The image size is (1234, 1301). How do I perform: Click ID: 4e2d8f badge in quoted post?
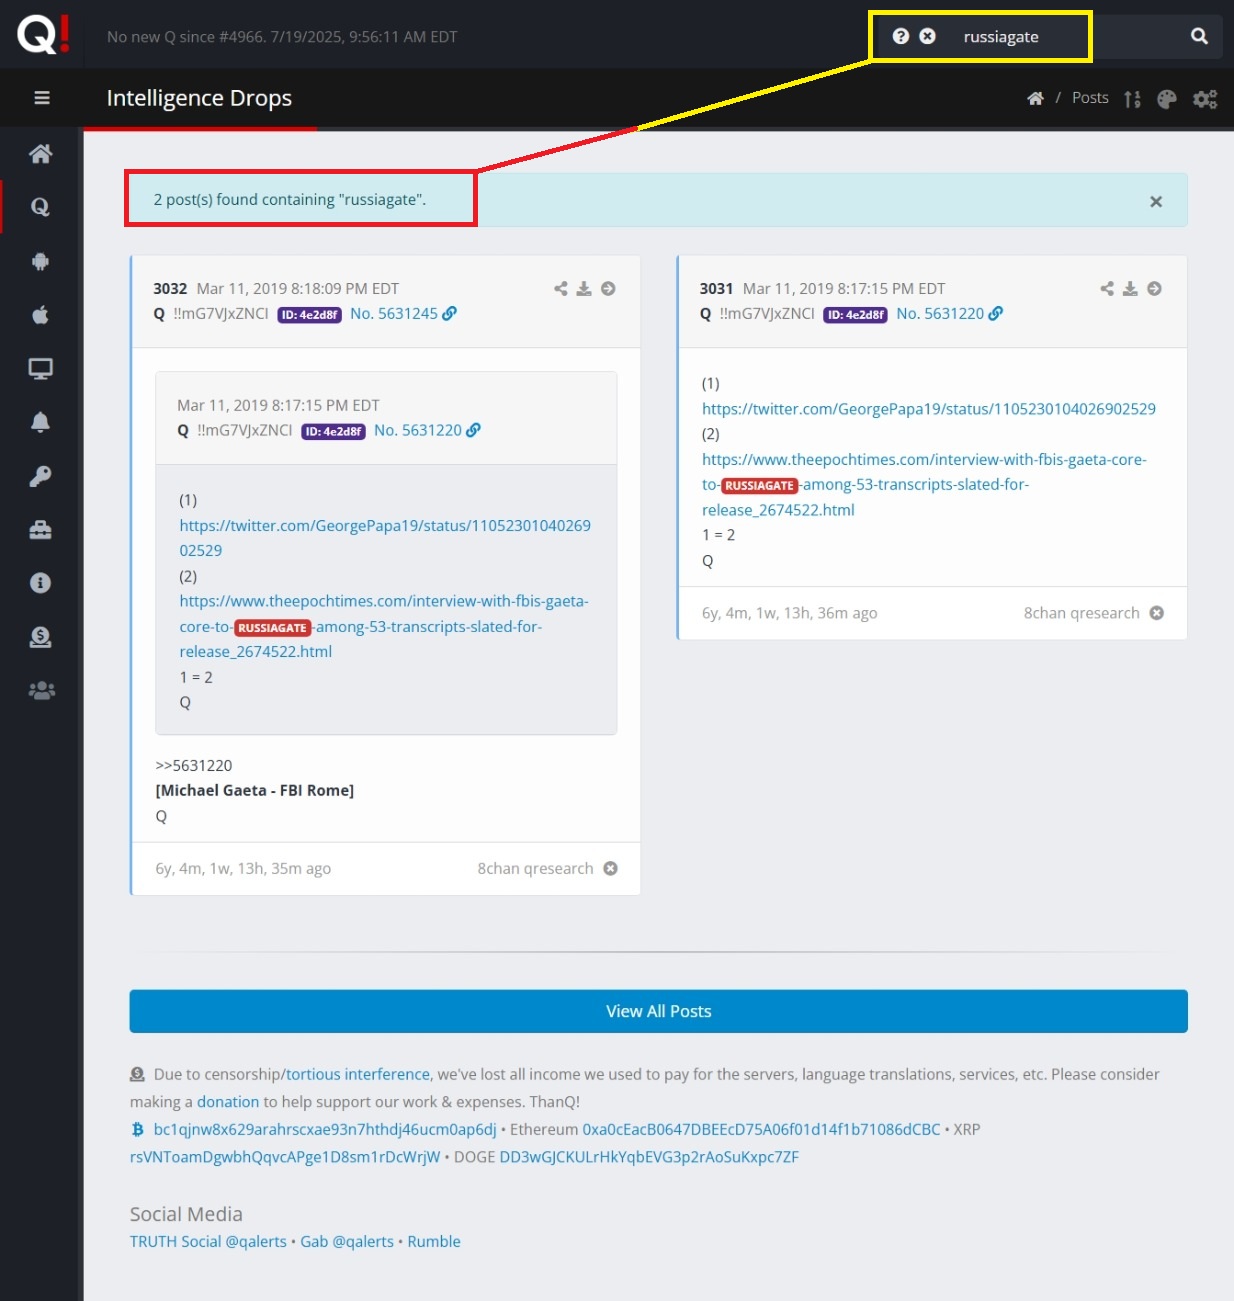pyautogui.click(x=334, y=432)
